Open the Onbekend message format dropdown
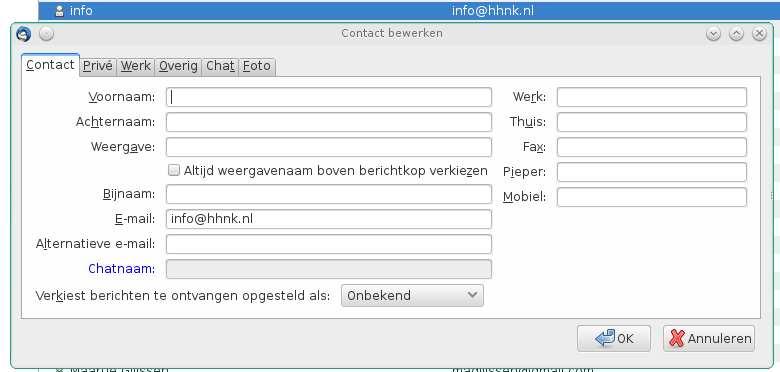Viewport: 780px width, 372px height. 412,295
